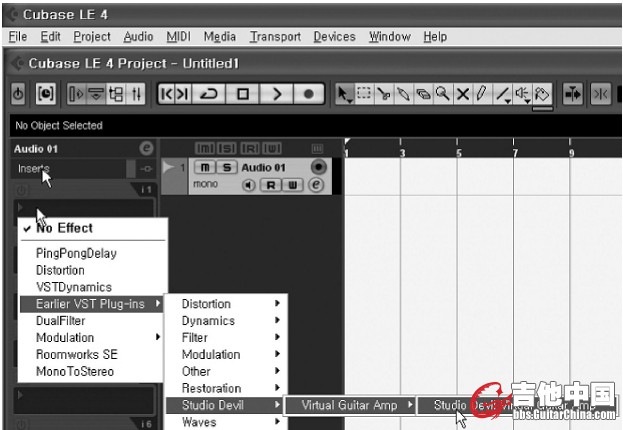Start playback with the Play button
This screenshot has height=430, width=623.
[x=277, y=94]
